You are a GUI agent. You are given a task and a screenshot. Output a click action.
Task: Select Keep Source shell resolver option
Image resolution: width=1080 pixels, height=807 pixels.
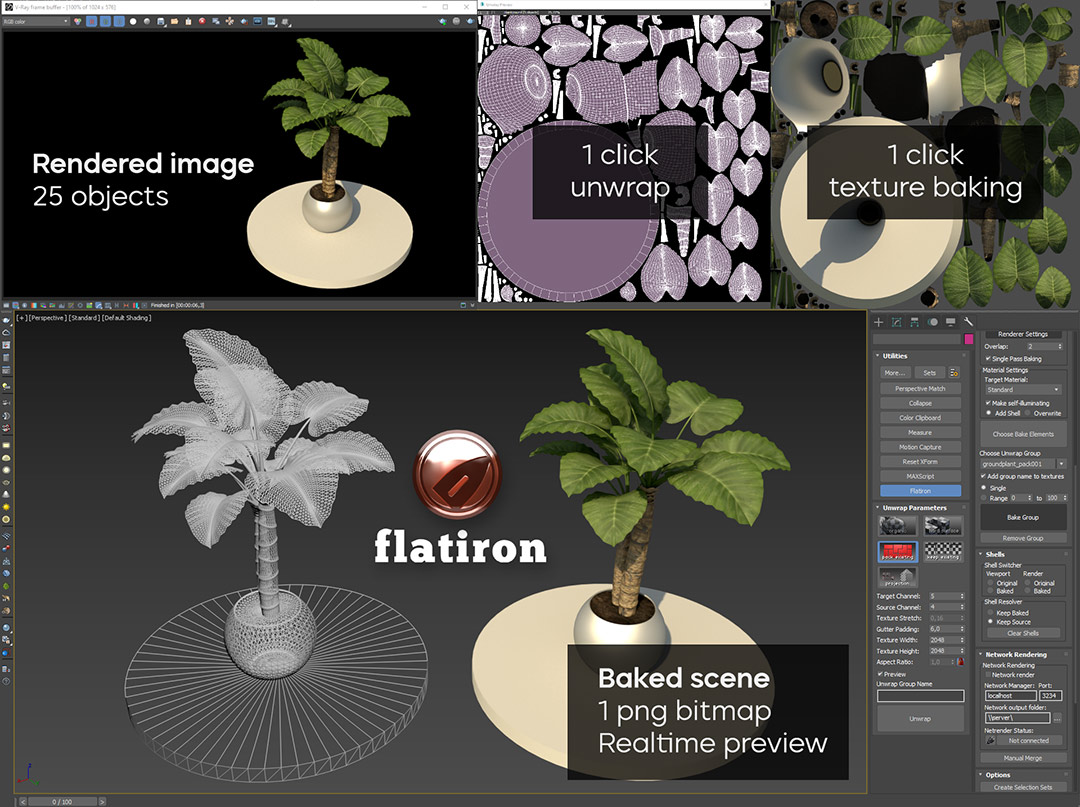click(990, 622)
